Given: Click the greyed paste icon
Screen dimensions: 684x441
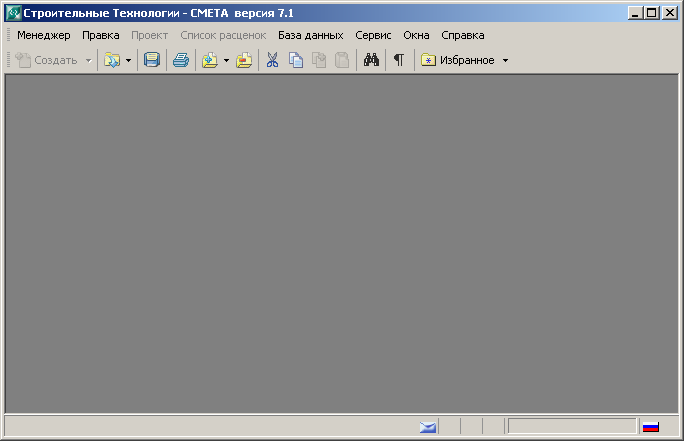Looking at the screenshot, I should coord(319,60).
